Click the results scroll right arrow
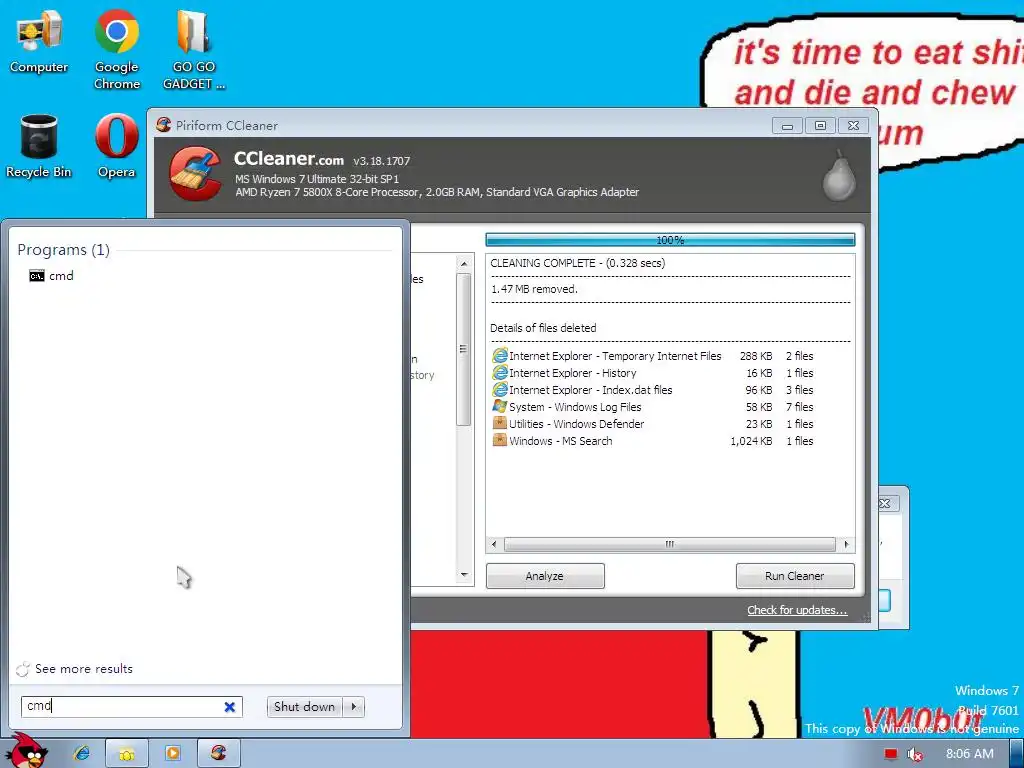Viewport: 1024px width, 768px height. (846, 544)
